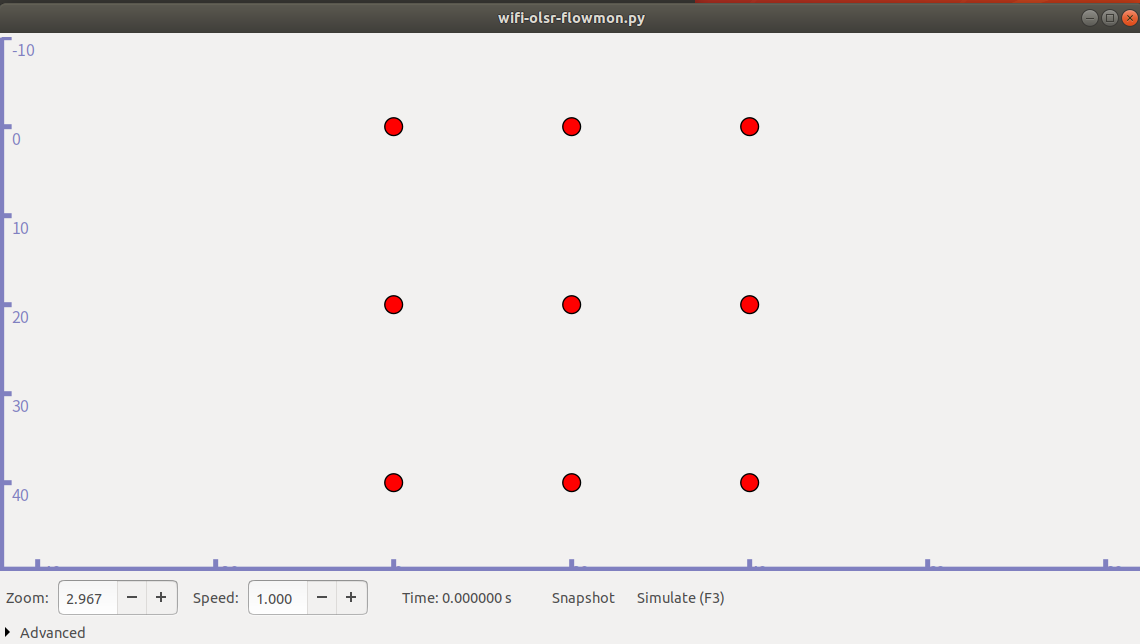
Task: Minimize the wifi-olsr-flowmon.py window
Action: 1089,17
